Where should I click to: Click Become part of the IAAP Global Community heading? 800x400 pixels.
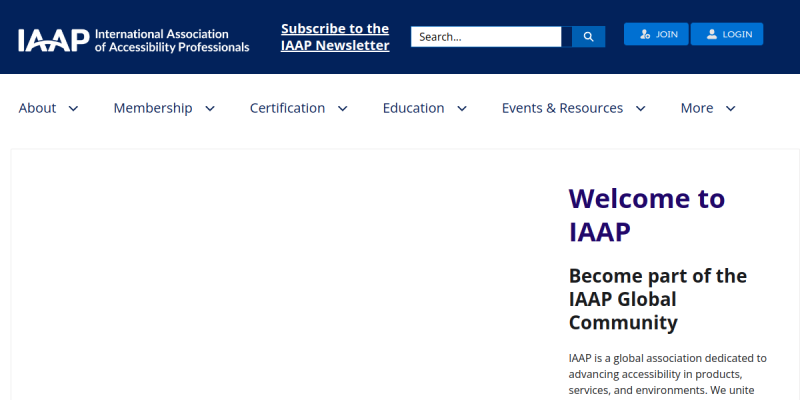[x=658, y=299]
